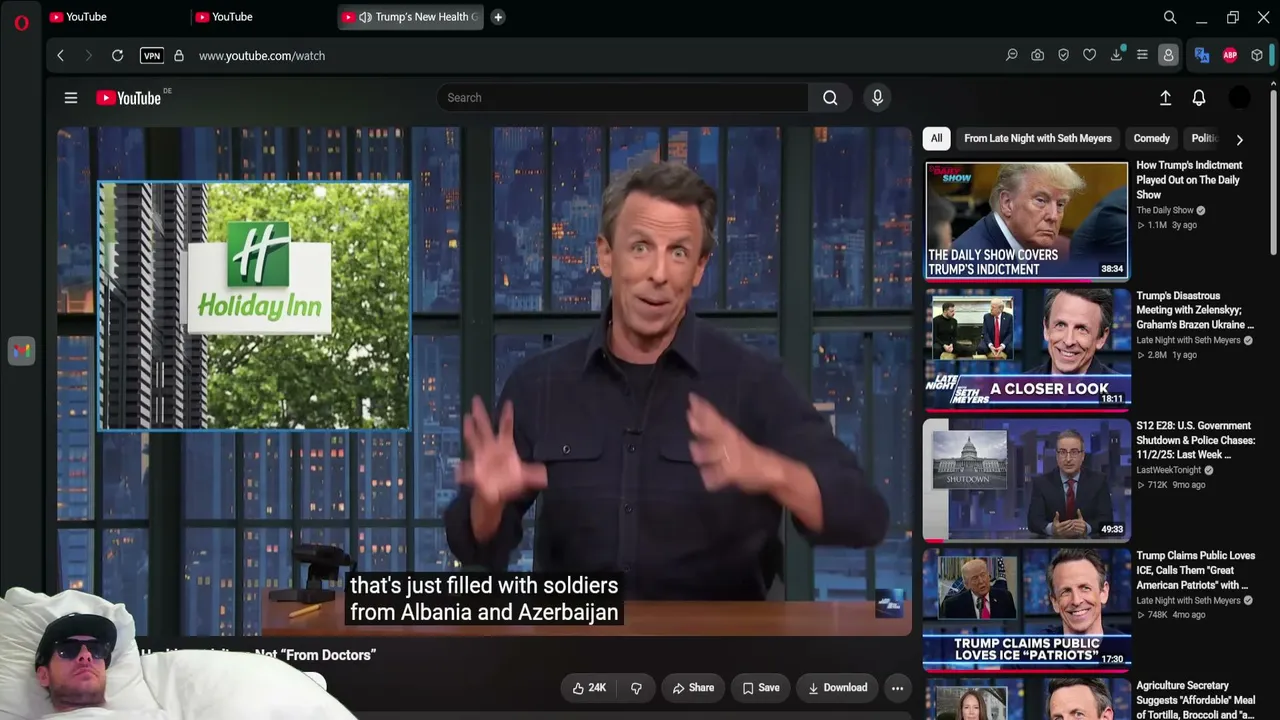Open the YouTube guide hamburger menu
1280x720 pixels.
point(71,98)
